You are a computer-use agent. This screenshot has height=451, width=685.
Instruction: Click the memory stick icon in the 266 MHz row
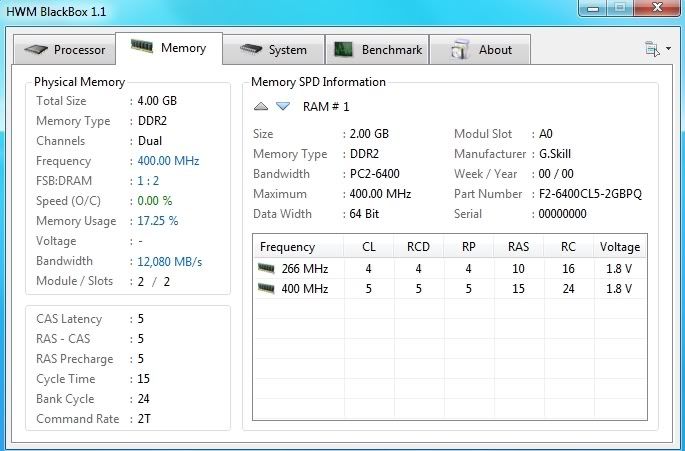coord(266,268)
